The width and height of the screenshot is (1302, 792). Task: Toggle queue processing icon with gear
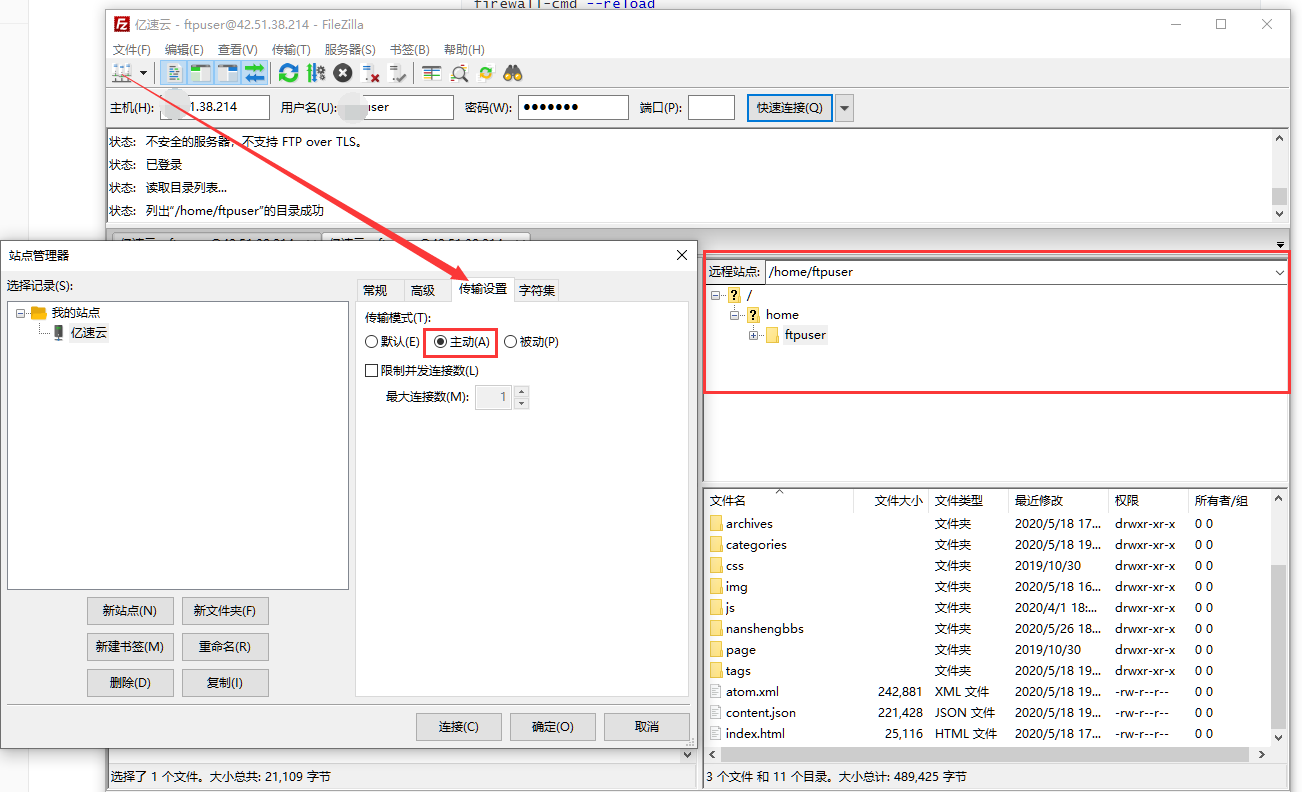(x=316, y=73)
